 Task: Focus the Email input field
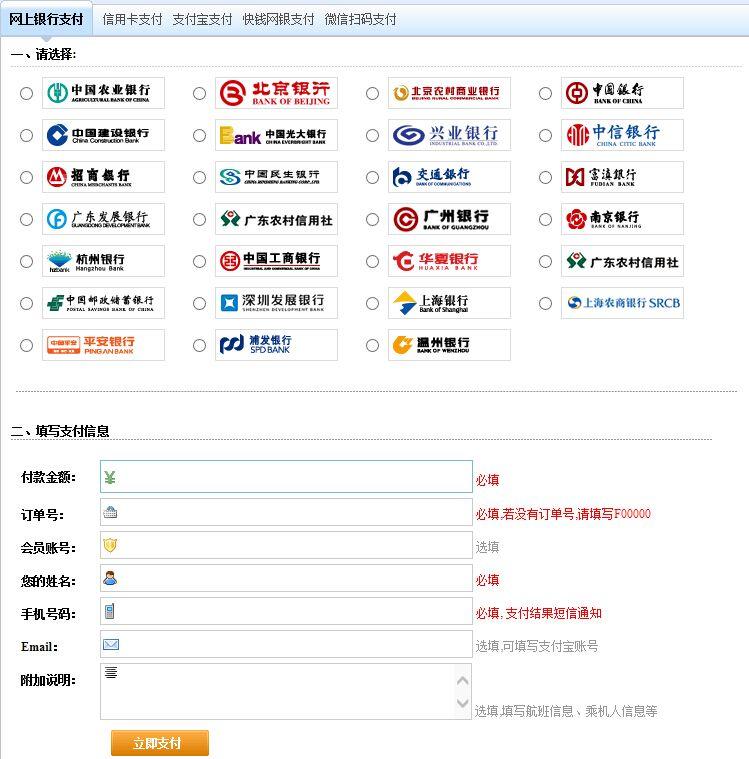pos(286,644)
